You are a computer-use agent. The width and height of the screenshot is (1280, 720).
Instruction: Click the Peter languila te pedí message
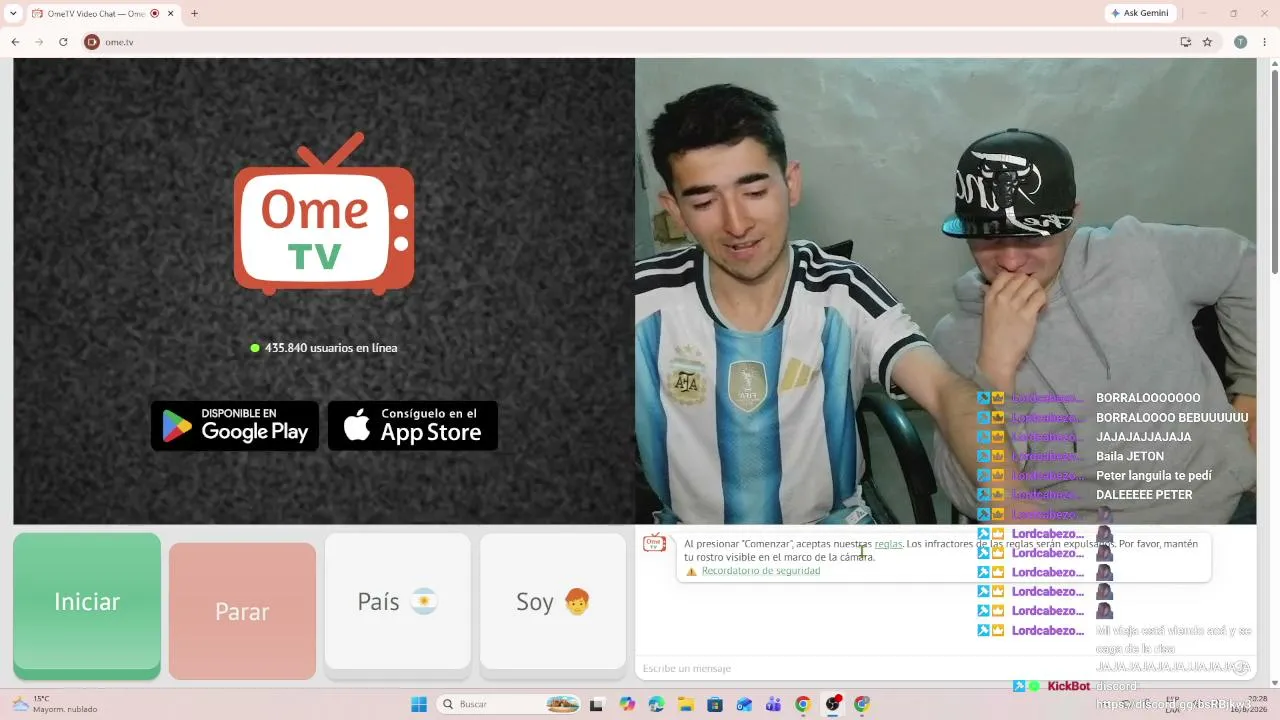click(1154, 476)
